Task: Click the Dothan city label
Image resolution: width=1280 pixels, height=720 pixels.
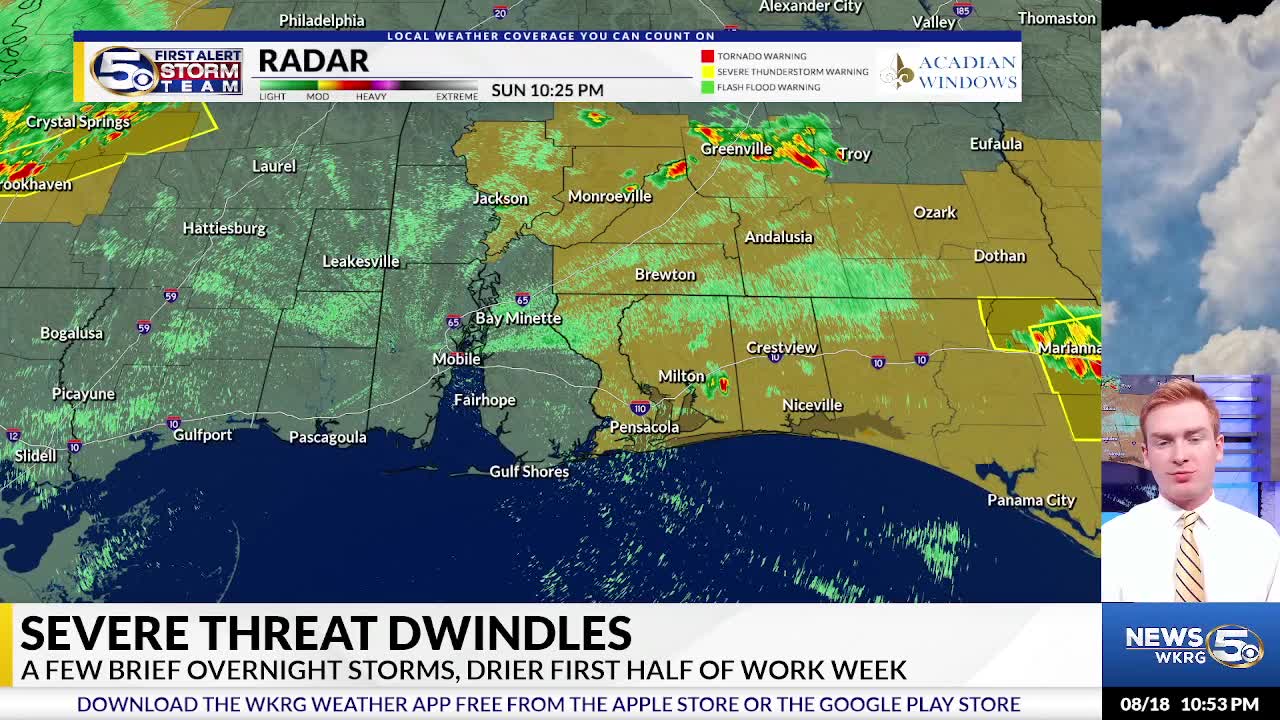Action: pyautogui.click(x=999, y=256)
